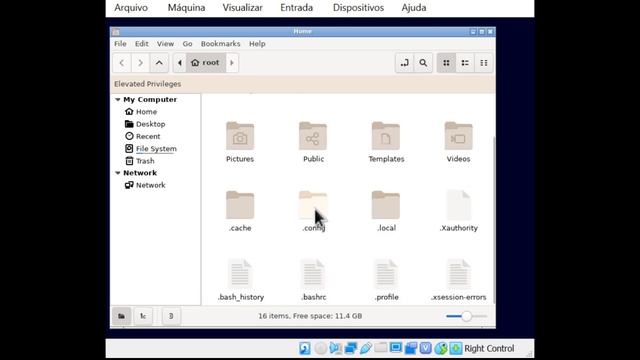Open the File menu
This screenshot has height=360, width=640.
(x=120, y=44)
